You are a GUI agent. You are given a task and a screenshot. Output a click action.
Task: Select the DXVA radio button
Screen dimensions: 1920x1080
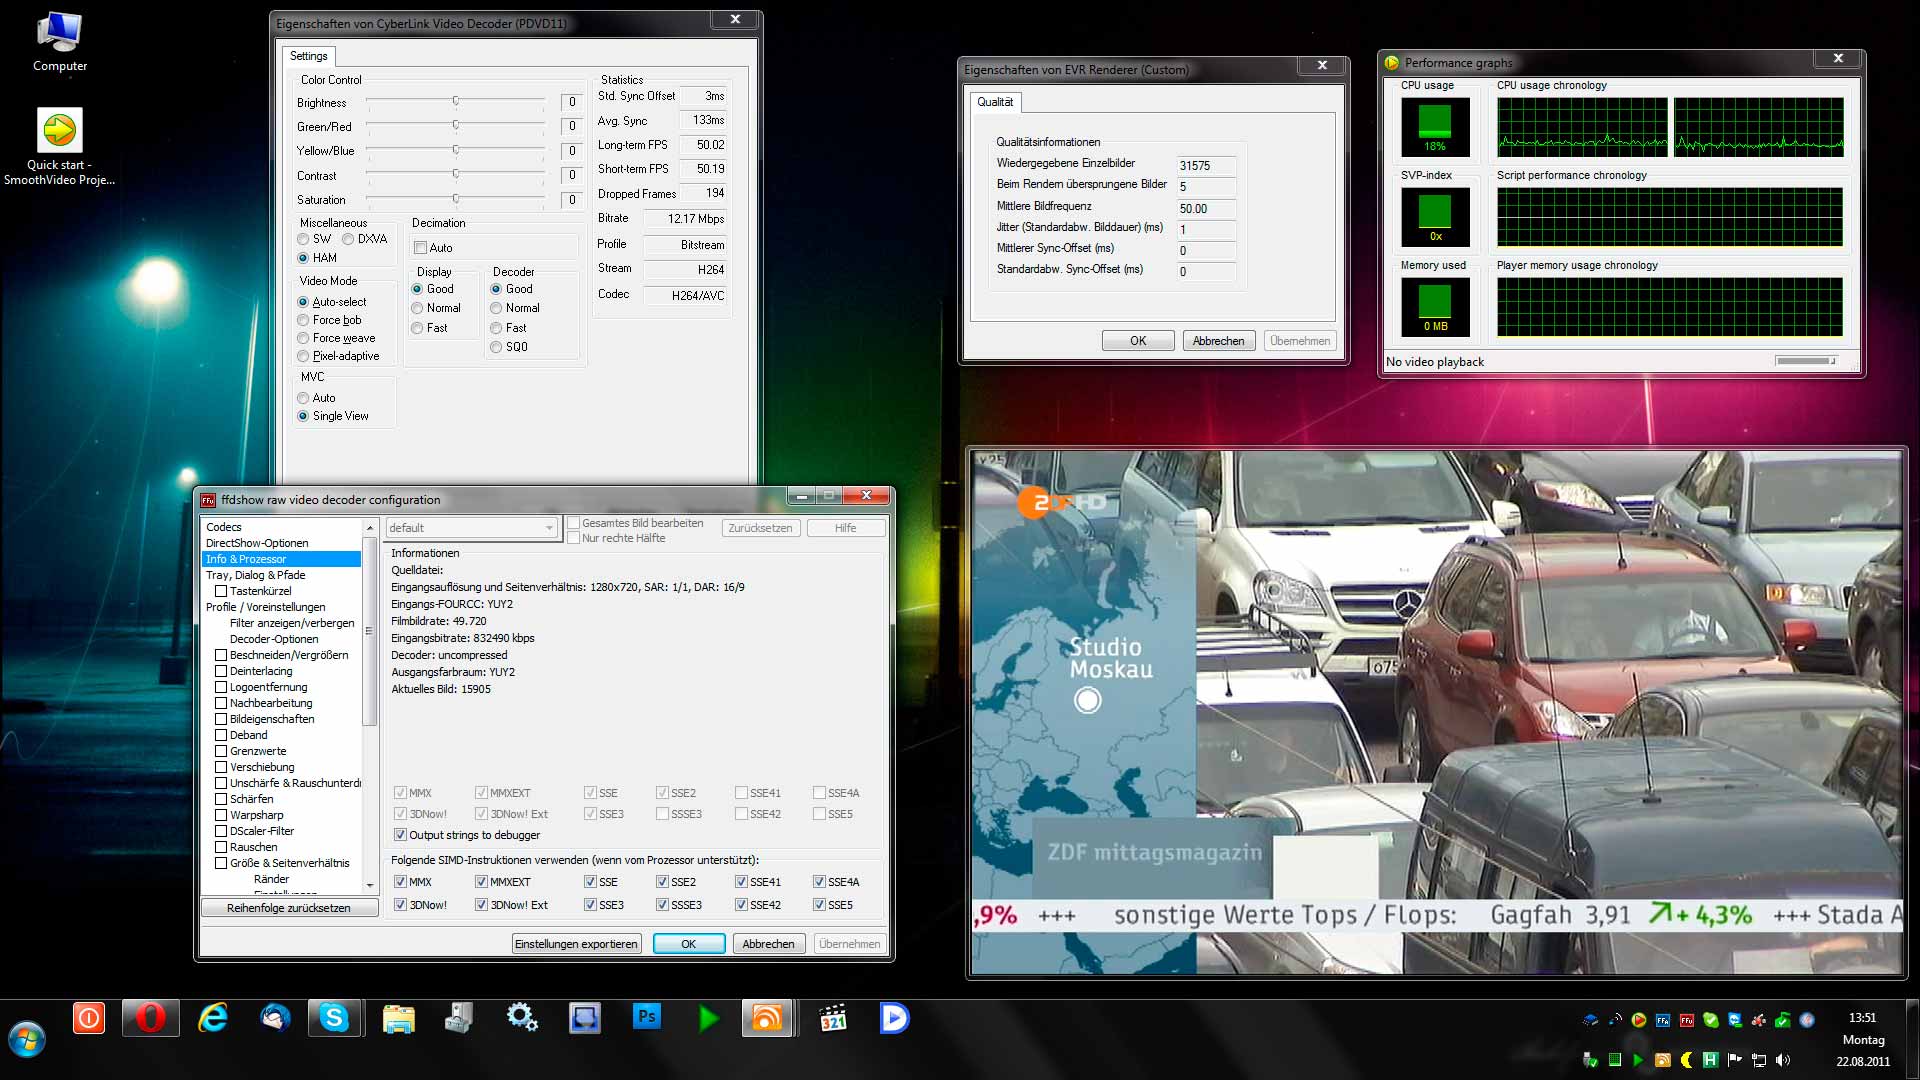(348, 239)
